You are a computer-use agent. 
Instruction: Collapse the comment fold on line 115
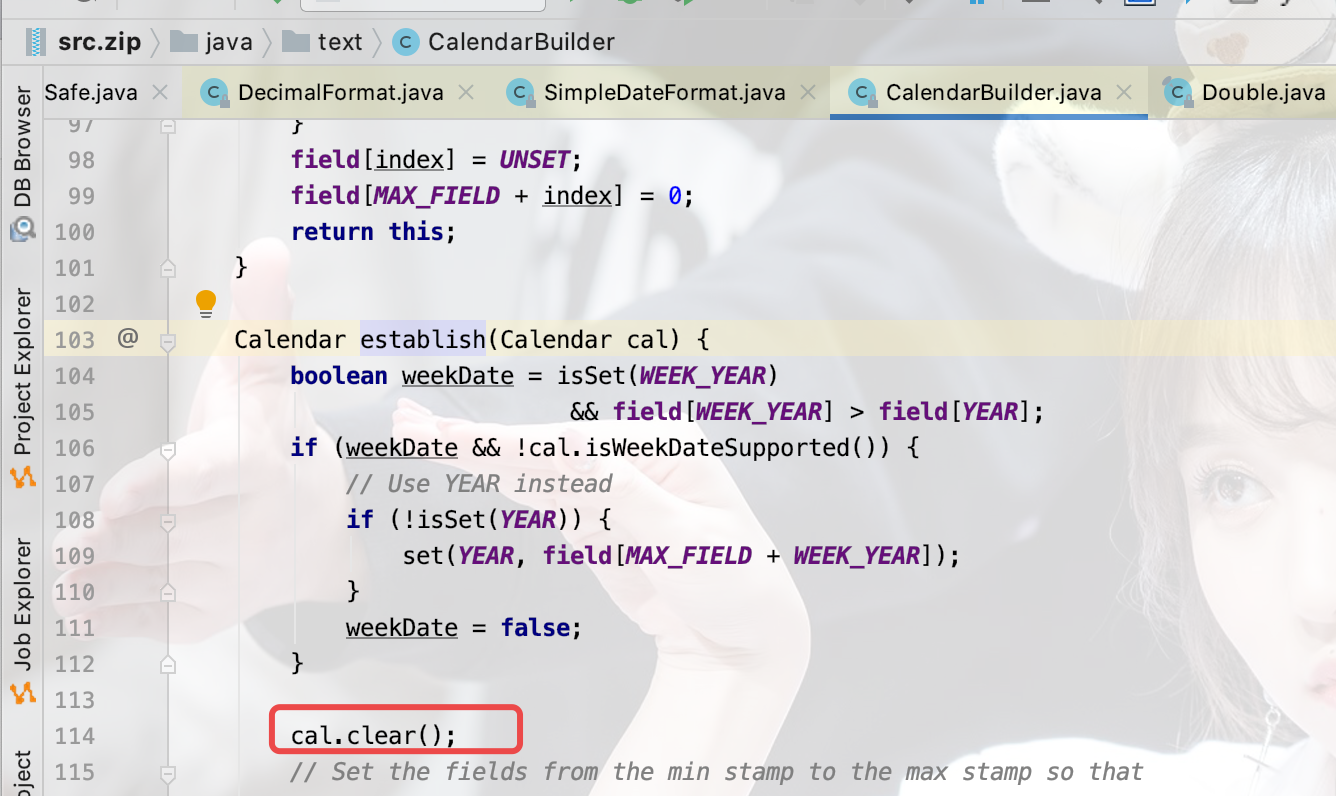pyautogui.click(x=168, y=772)
